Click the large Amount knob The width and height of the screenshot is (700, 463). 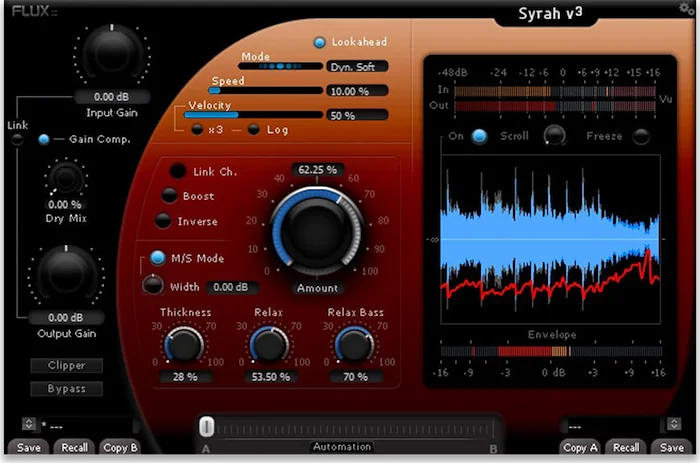click(x=317, y=231)
